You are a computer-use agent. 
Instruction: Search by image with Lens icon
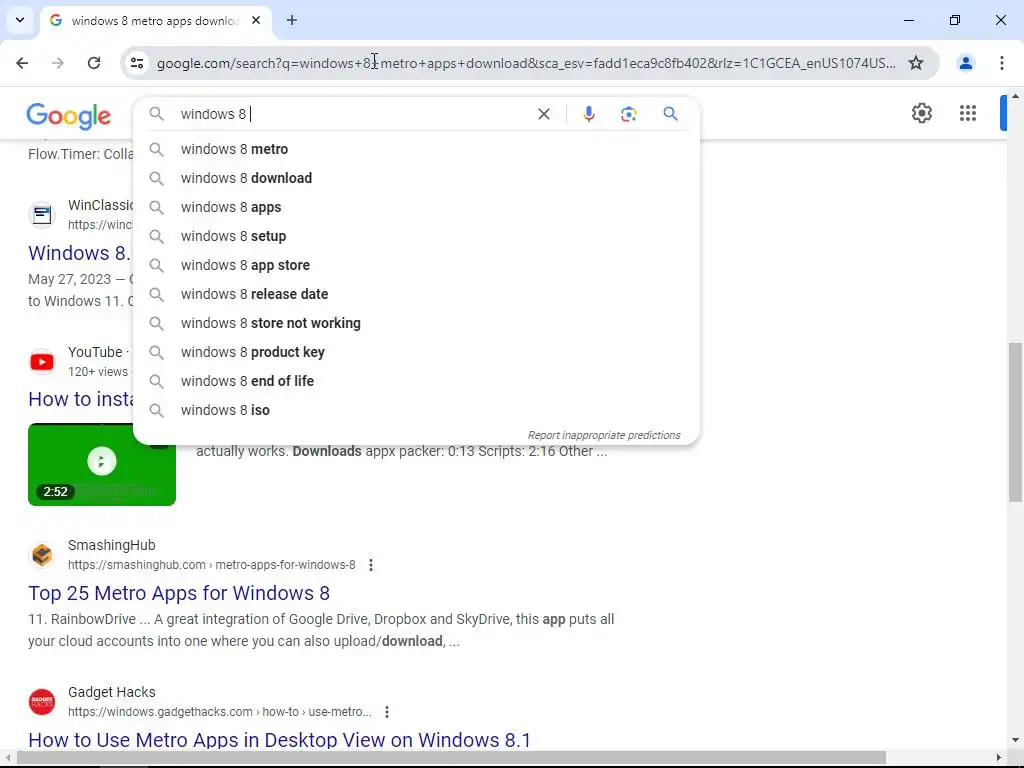pos(628,114)
